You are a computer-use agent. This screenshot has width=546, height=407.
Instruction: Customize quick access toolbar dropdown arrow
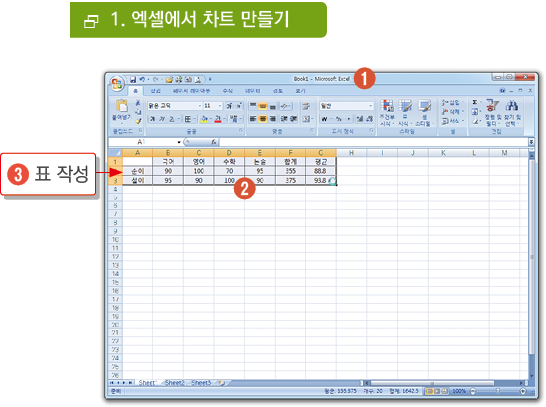coord(210,80)
